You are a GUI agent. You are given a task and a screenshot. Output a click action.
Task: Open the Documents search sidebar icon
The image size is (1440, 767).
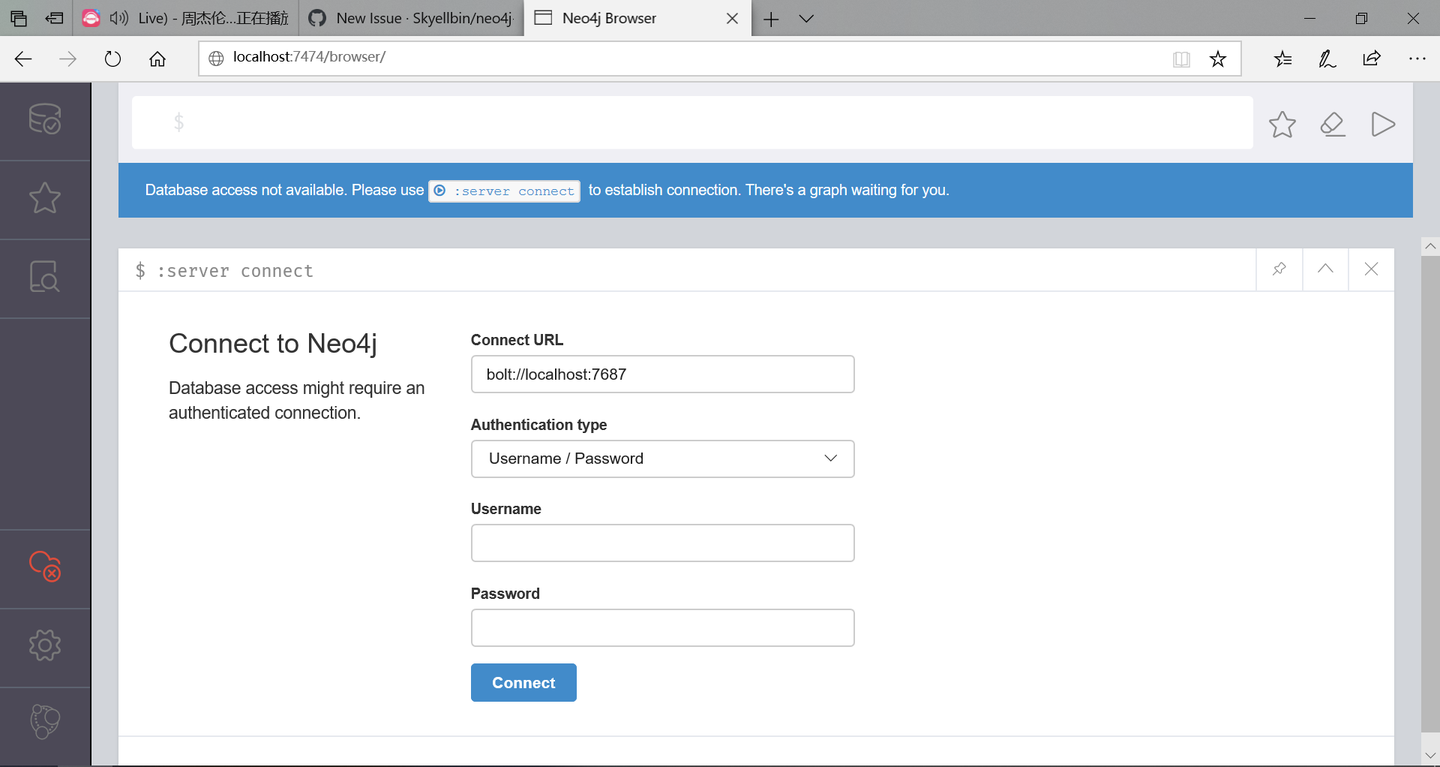tap(45, 277)
